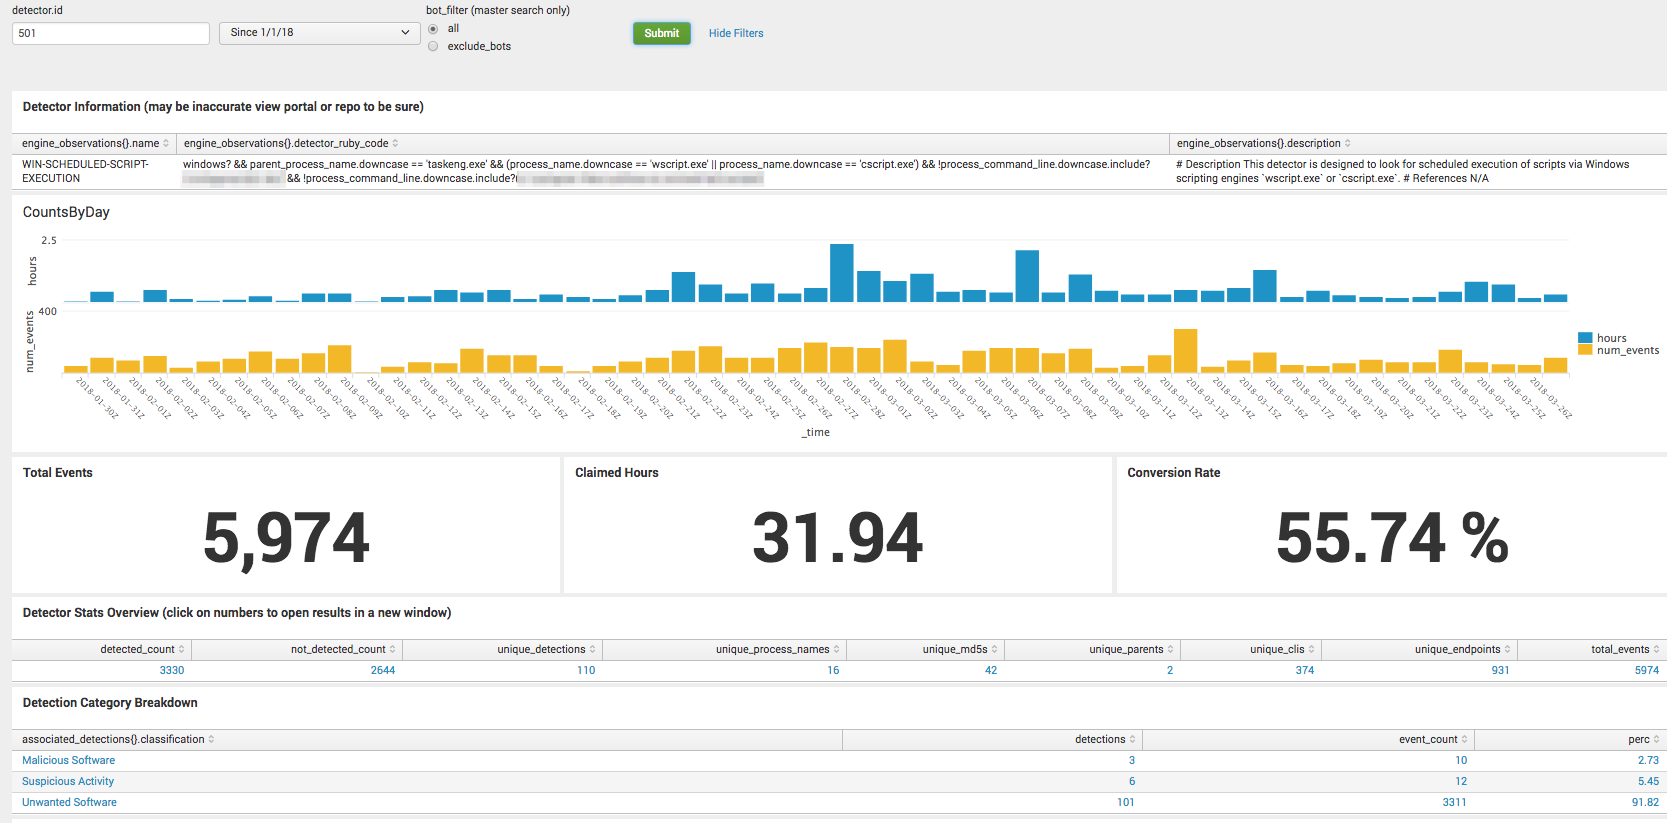Image resolution: width=1667 pixels, height=823 pixels.
Task: Sort the unique_md5s column
Action: click(x=994, y=650)
